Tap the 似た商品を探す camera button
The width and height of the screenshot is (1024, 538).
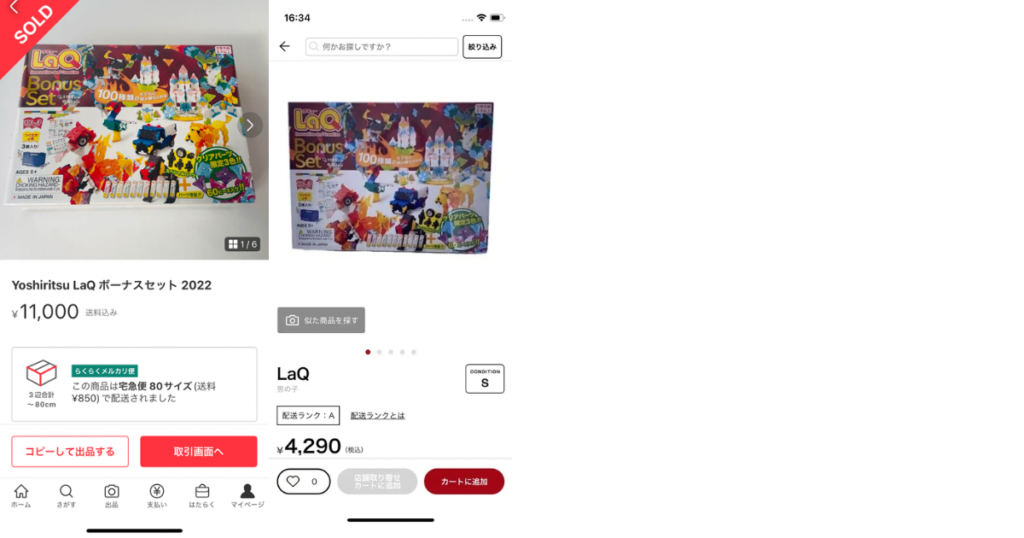click(321, 321)
